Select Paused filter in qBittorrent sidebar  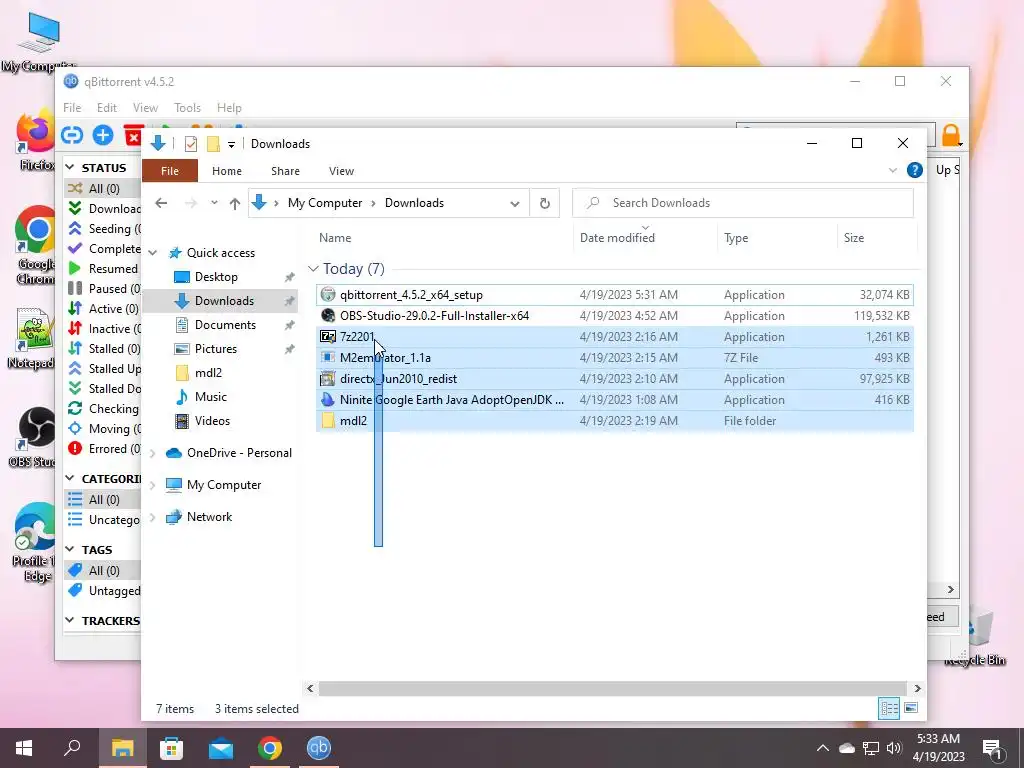coord(104,289)
